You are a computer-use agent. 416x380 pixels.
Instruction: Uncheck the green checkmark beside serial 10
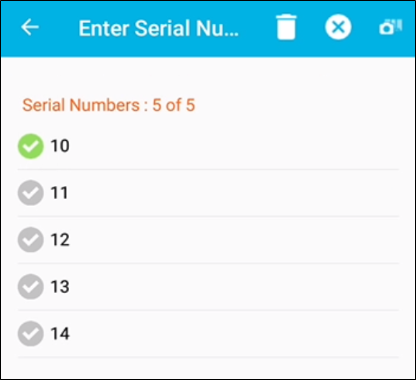click(31, 146)
